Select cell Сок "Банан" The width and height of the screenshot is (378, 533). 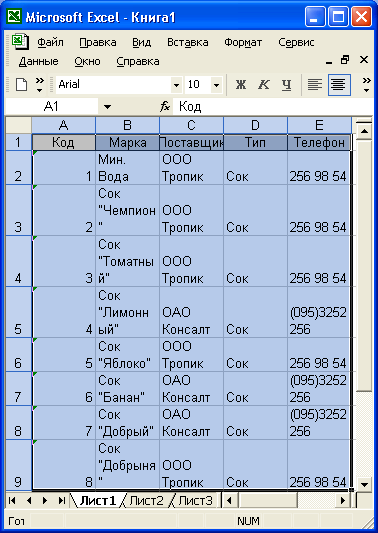tap(127, 389)
